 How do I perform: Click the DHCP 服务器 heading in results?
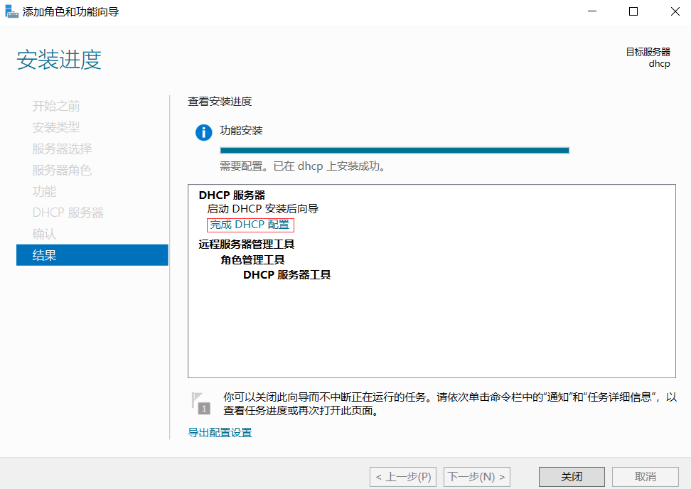pyautogui.click(x=232, y=195)
